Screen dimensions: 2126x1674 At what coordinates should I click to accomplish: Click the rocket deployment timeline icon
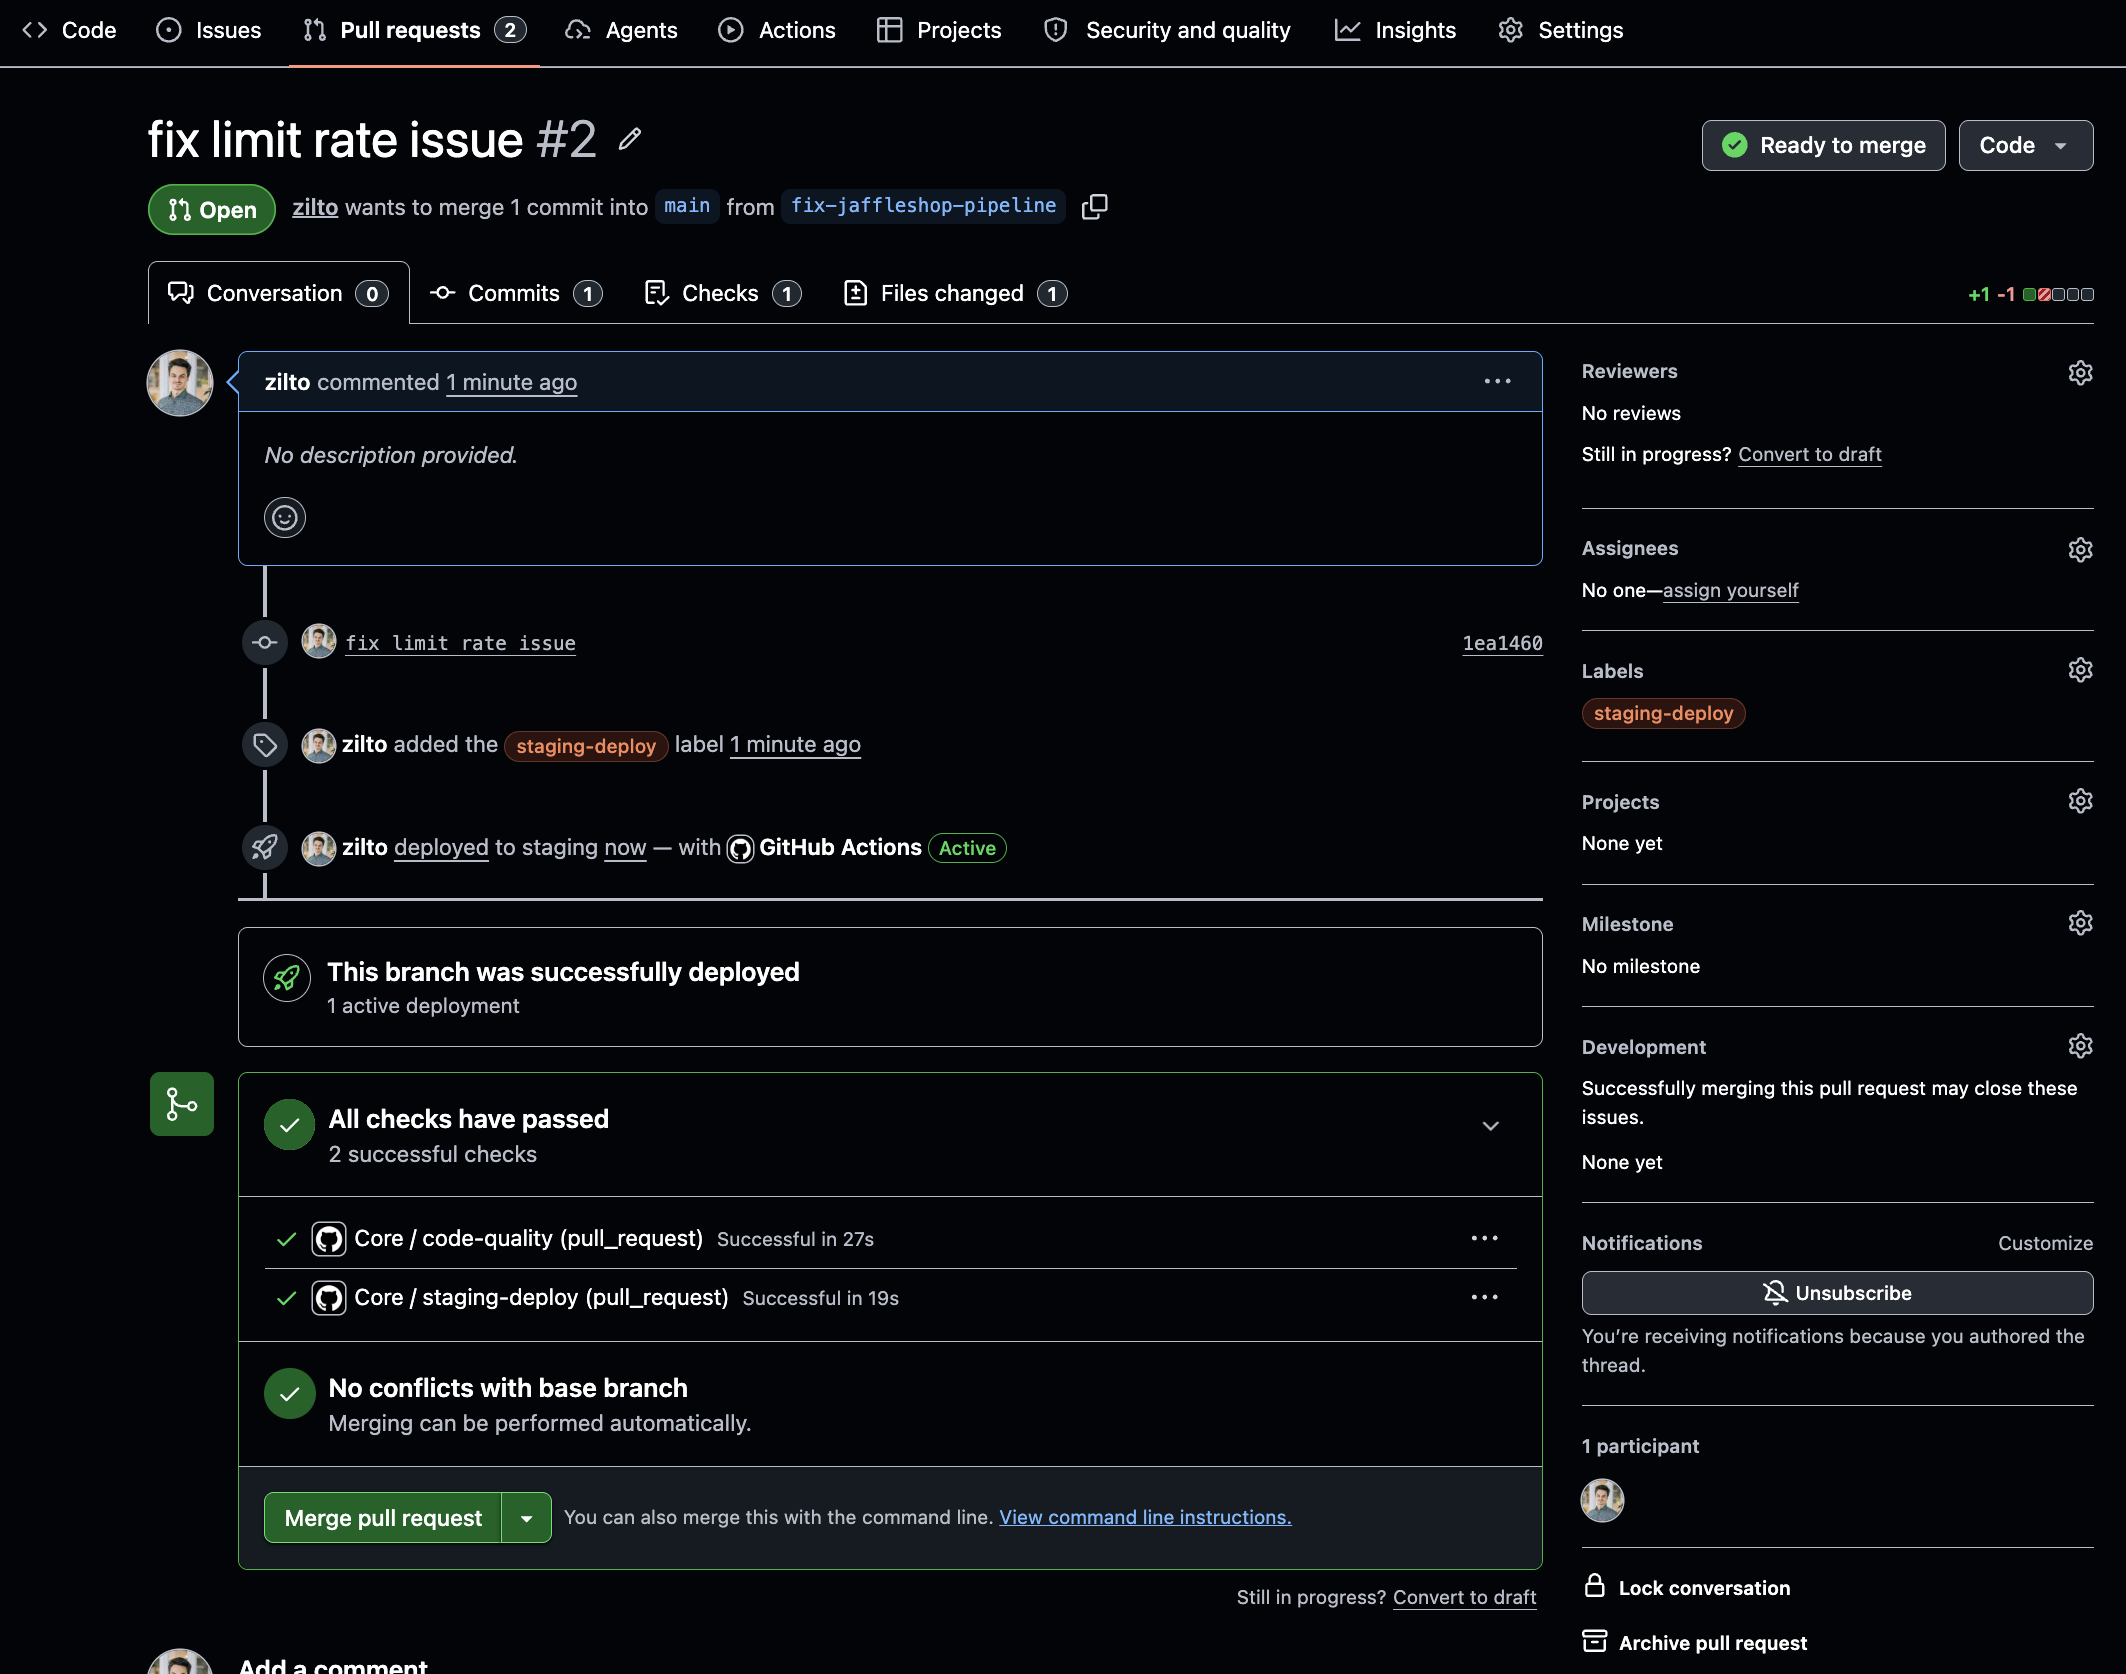[x=265, y=848]
